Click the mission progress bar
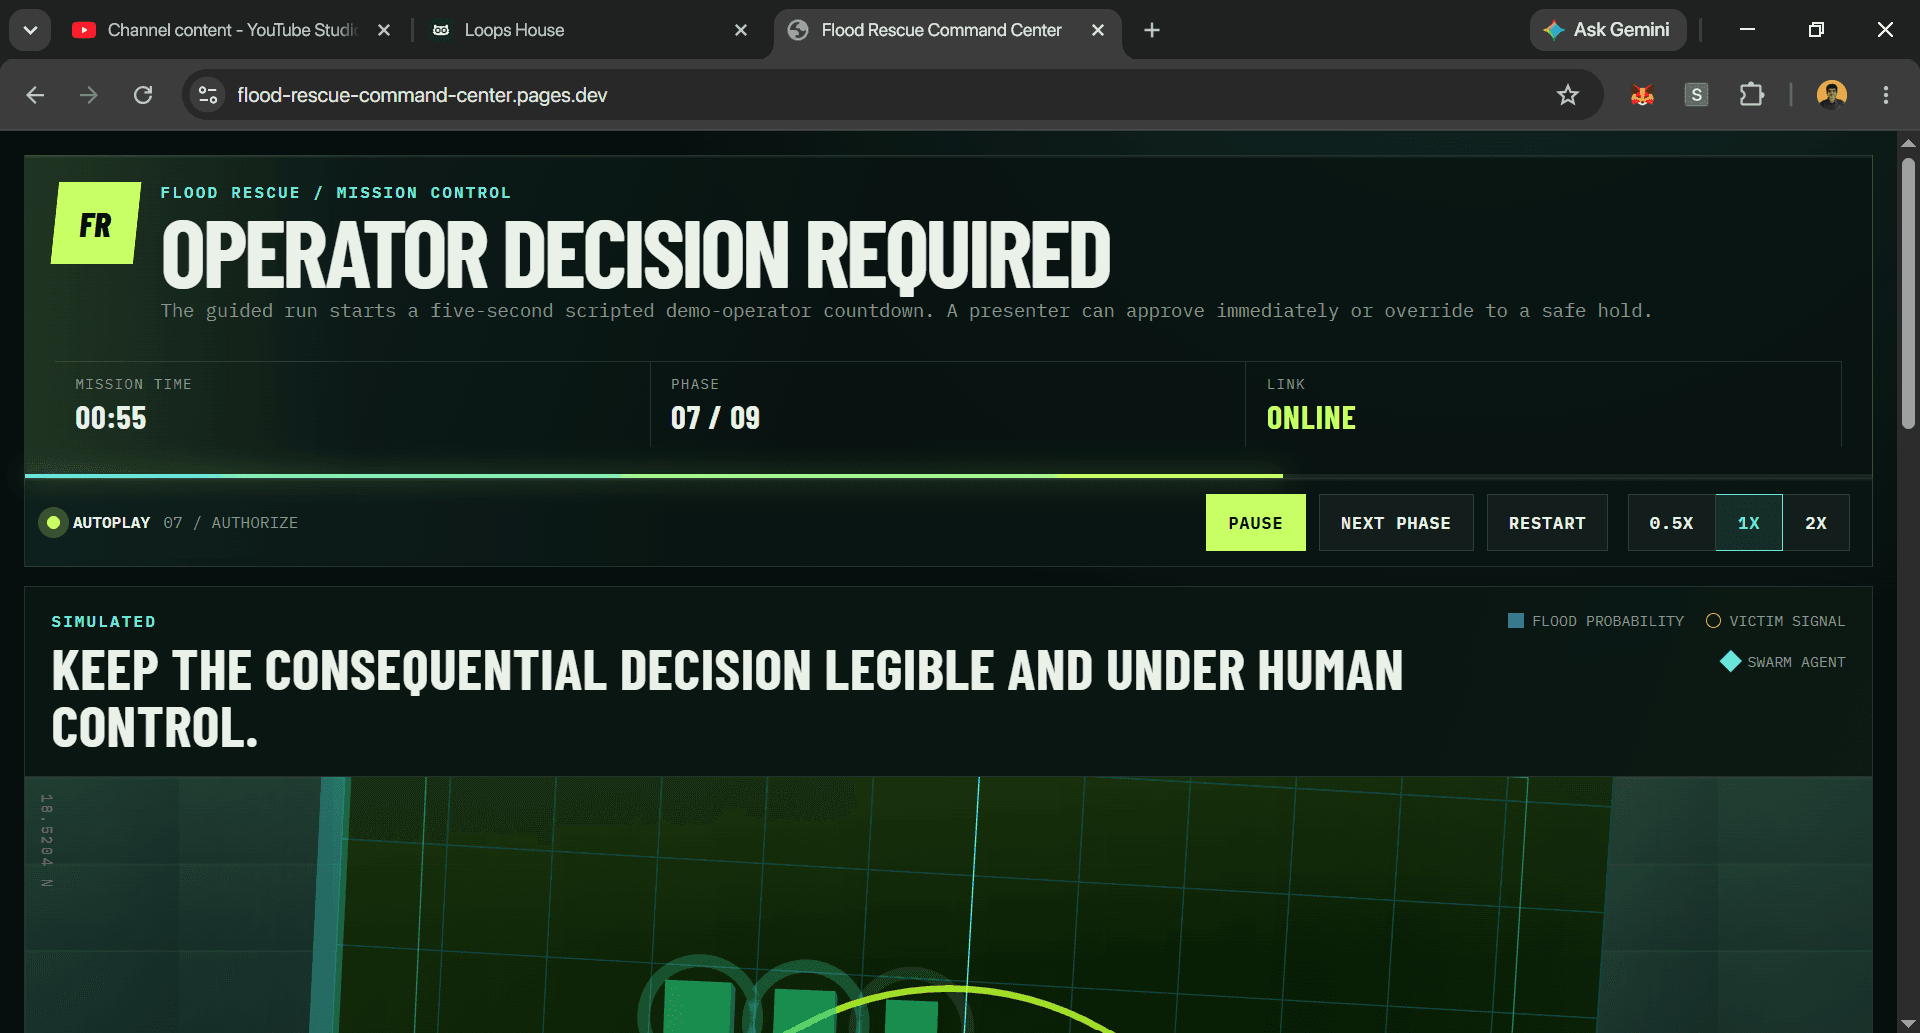 coord(948,476)
